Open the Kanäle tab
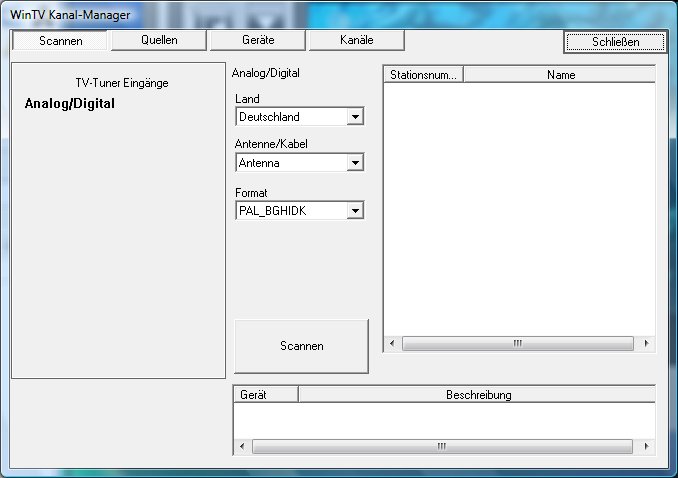 click(x=357, y=40)
